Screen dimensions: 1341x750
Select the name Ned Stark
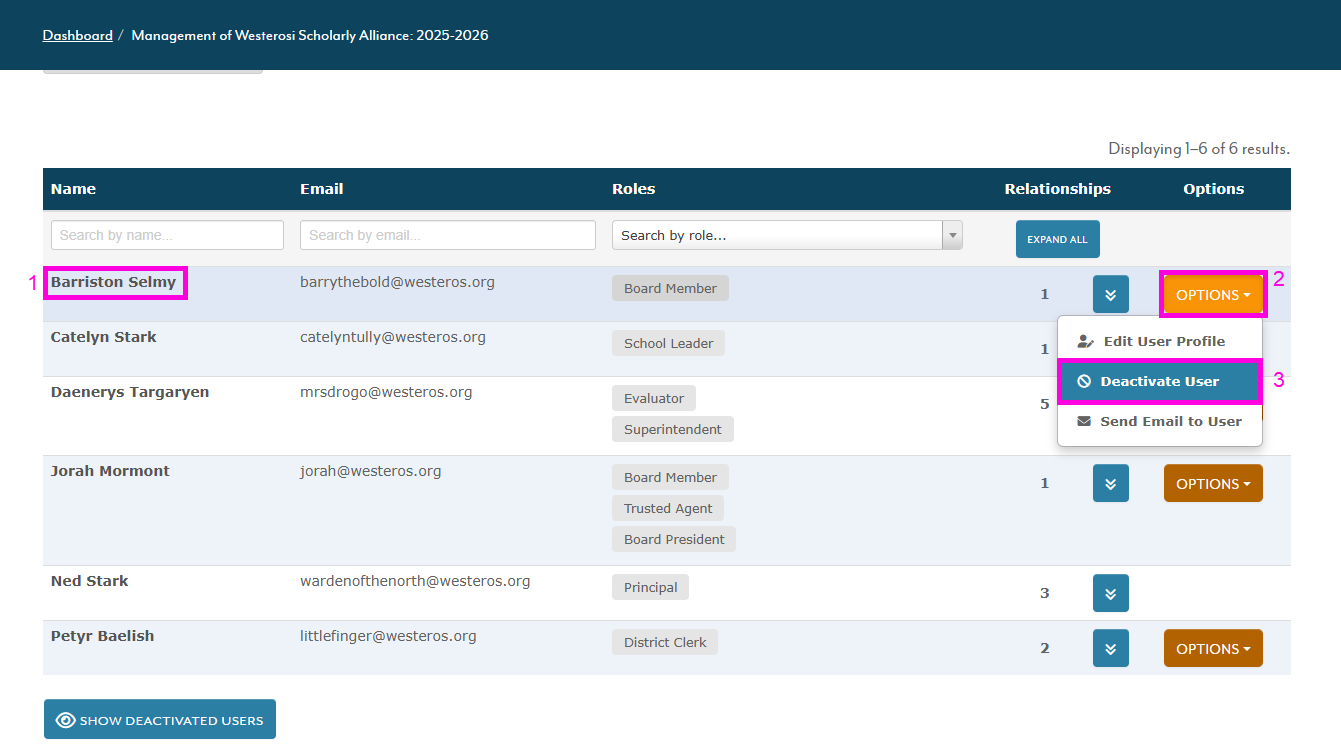pos(90,581)
